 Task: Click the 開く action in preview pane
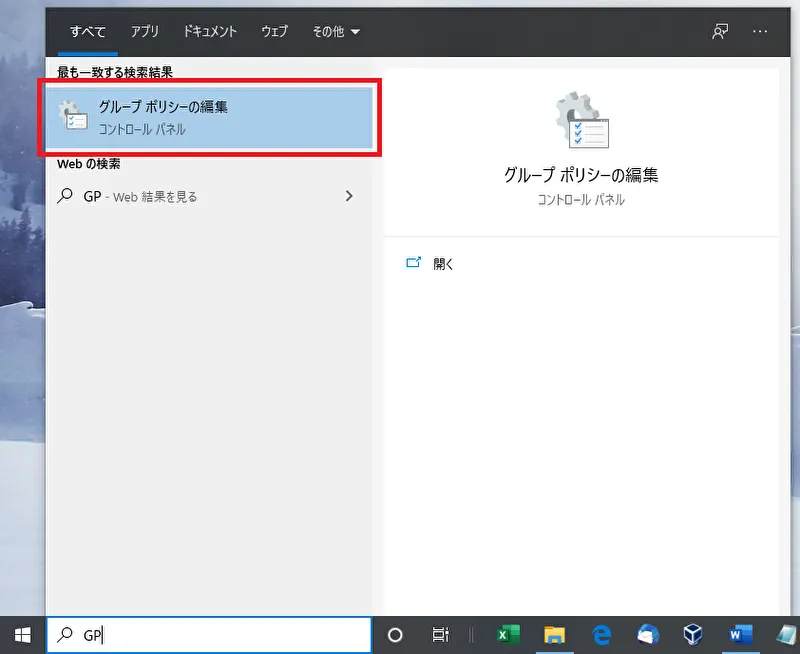pos(443,264)
